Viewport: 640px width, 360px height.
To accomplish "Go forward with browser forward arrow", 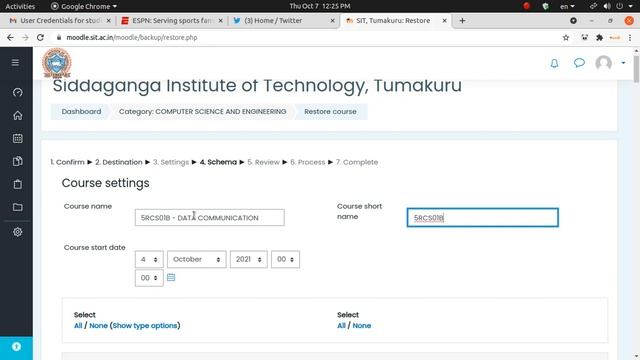I will click(x=25, y=38).
